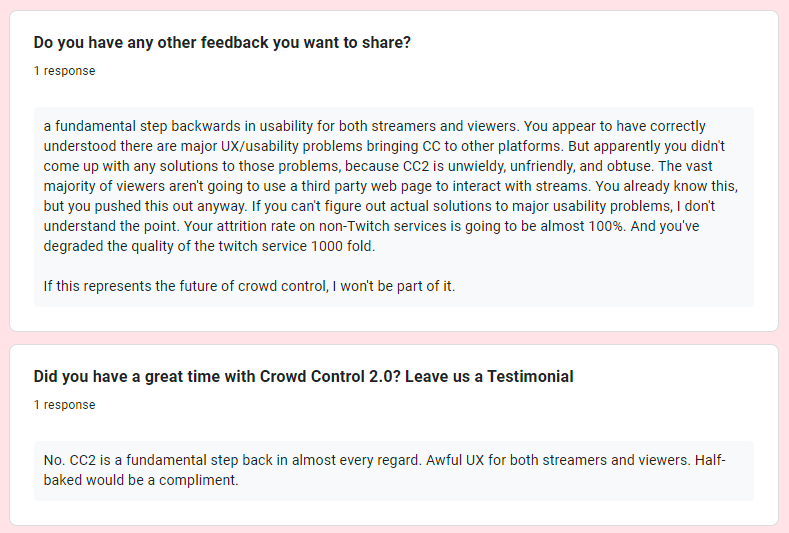Click the '100%' figure in the feedback response
Image resolution: width=789 pixels, height=533 pixels.
606,226
